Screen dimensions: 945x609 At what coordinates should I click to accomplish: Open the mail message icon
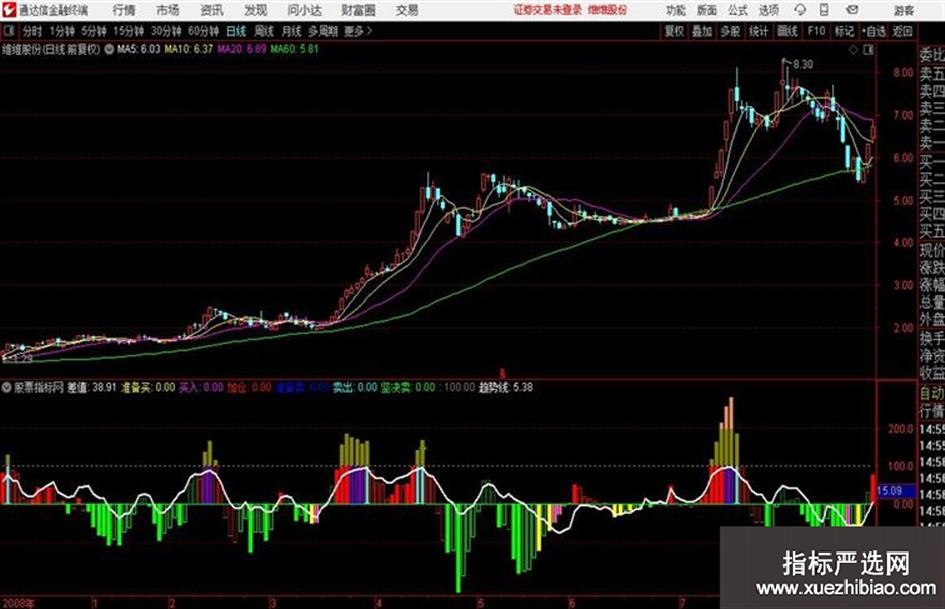852,10
